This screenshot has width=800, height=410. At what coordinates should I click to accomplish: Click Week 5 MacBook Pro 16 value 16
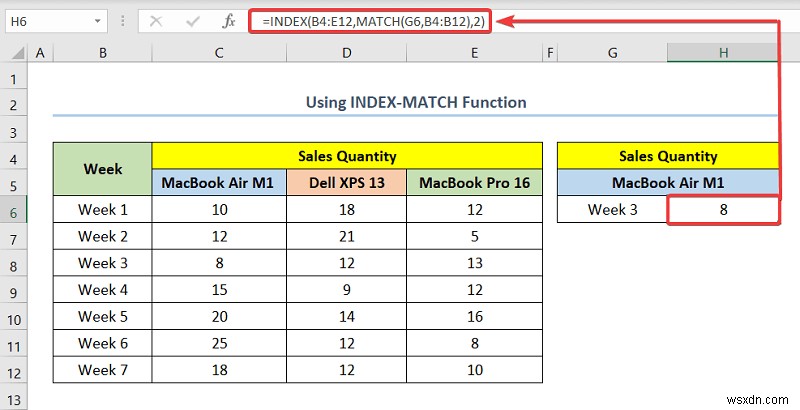coord(474,316)
